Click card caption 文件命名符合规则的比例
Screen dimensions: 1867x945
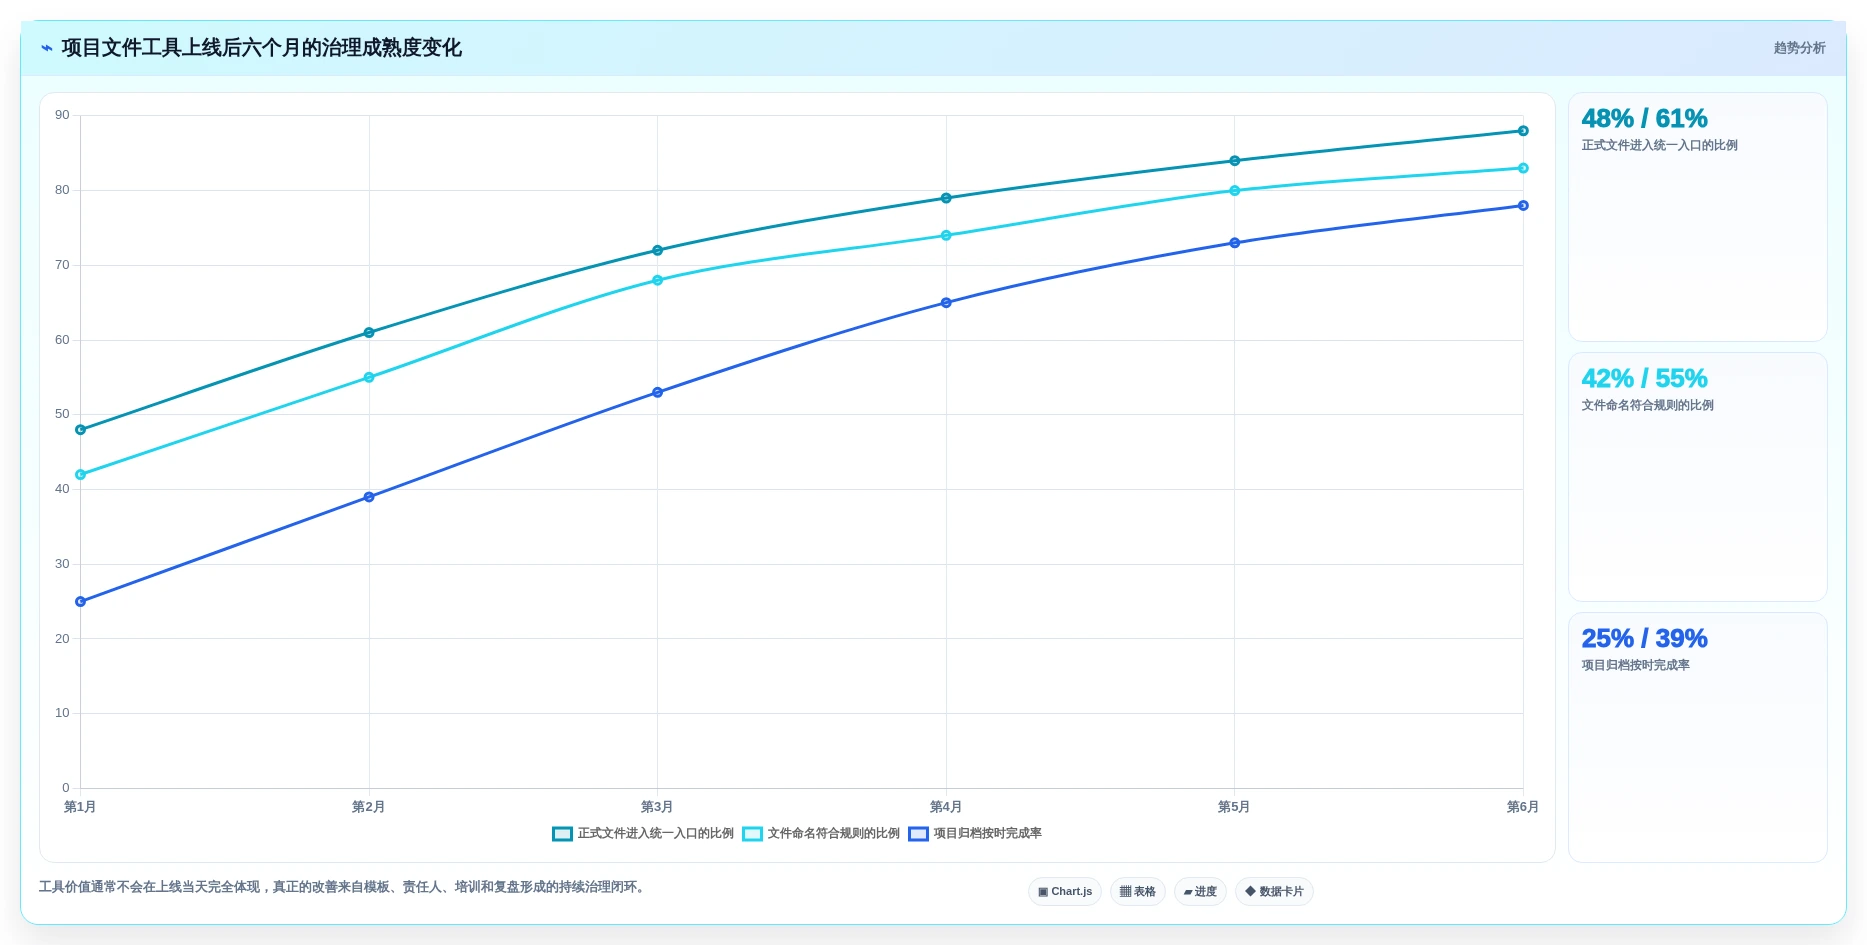[1647, 406]
